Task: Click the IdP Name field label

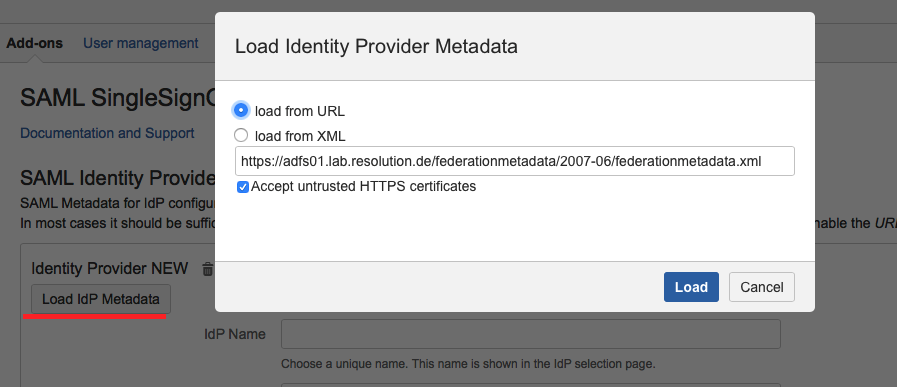Action: [235, 334]
